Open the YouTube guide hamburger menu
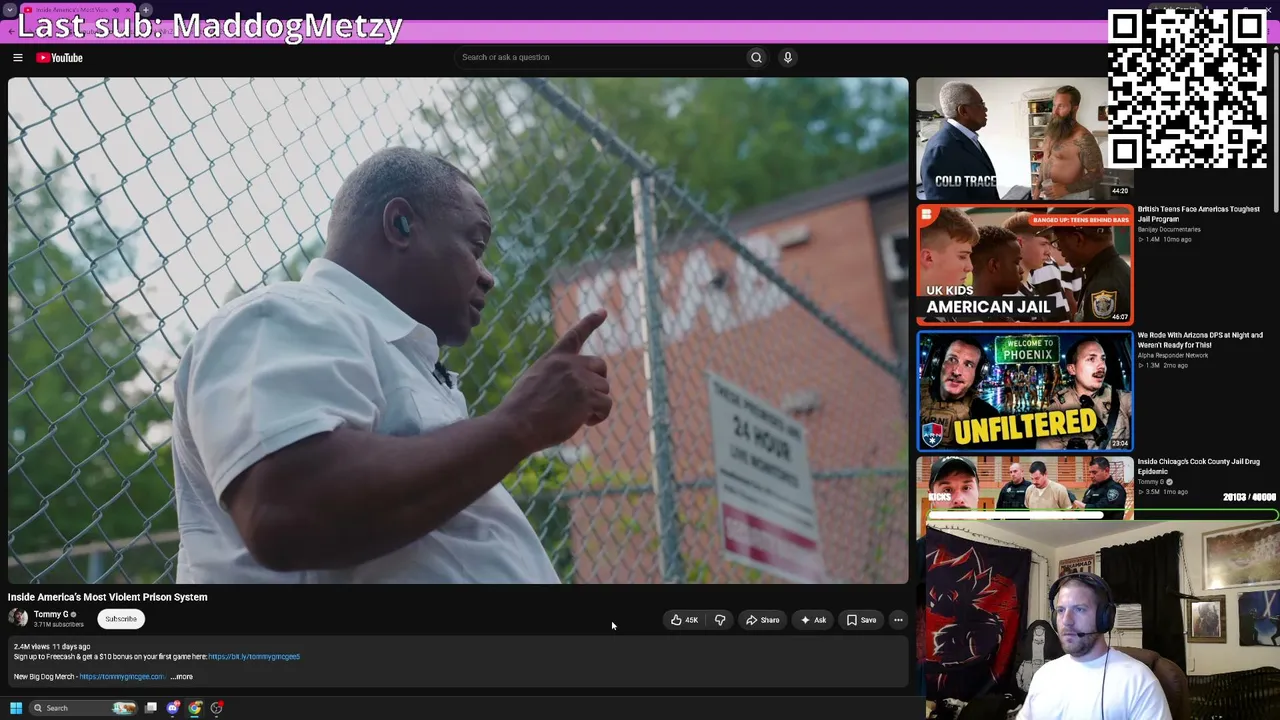This screenshot has height=720, width=1280. click(x=18, y=58)
